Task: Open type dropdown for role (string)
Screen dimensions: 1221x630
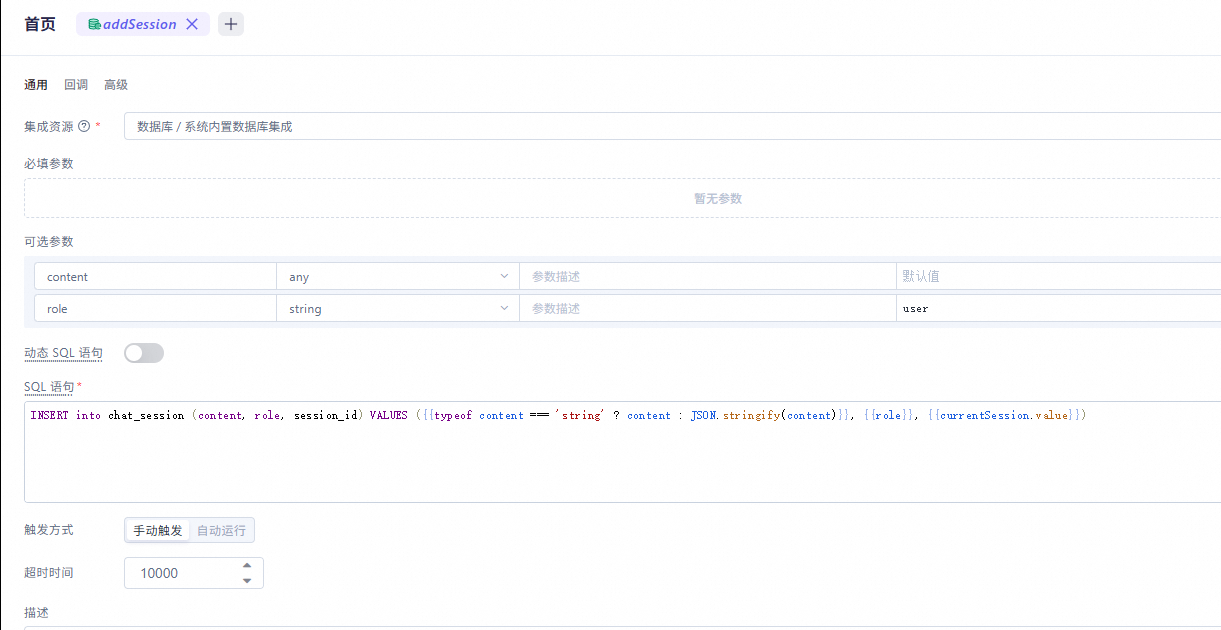Action: (x=397, y=309)
